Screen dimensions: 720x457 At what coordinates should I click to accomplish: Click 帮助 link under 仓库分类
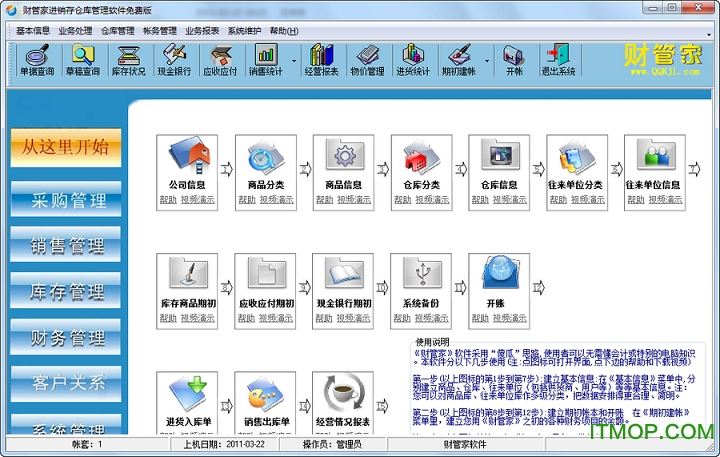click(x=403, y=200)
